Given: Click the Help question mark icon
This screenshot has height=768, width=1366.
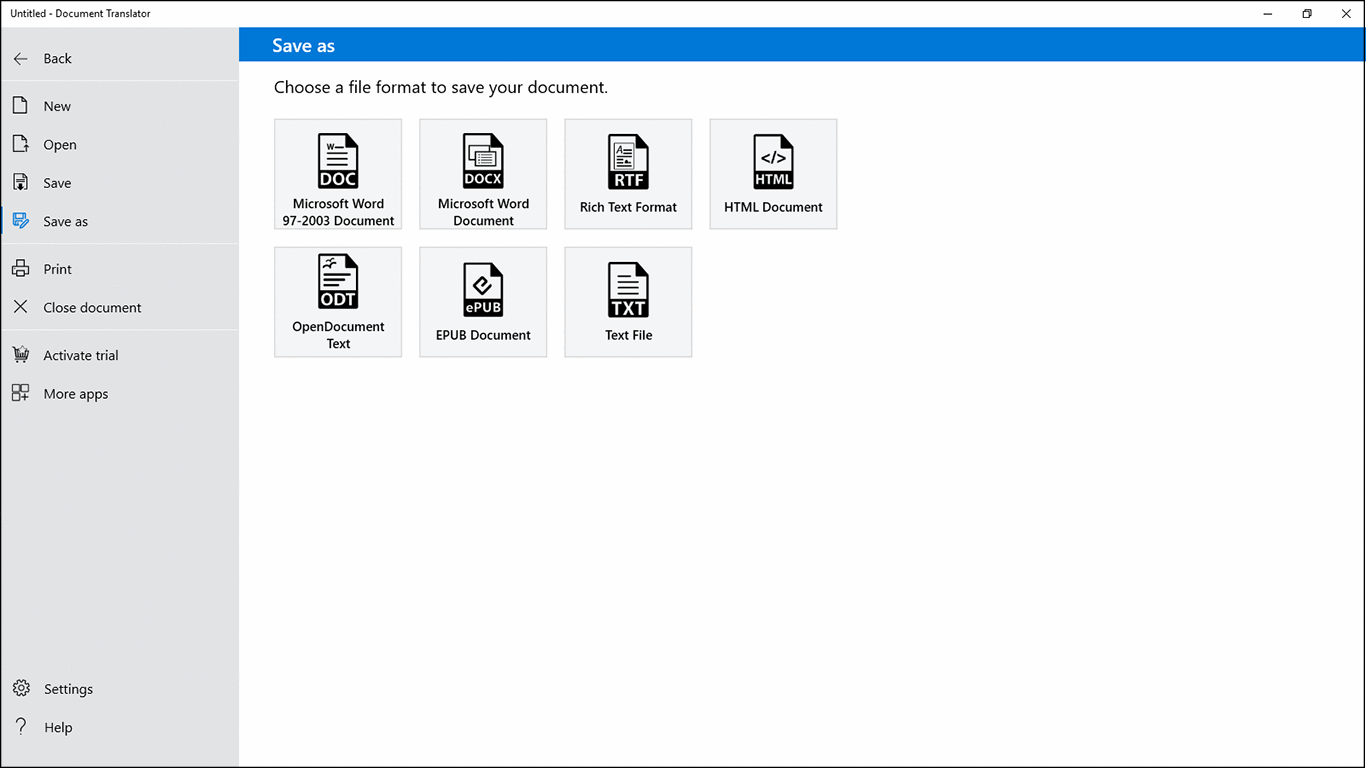Looking at the screenshot, I should (x=21, y=727).
